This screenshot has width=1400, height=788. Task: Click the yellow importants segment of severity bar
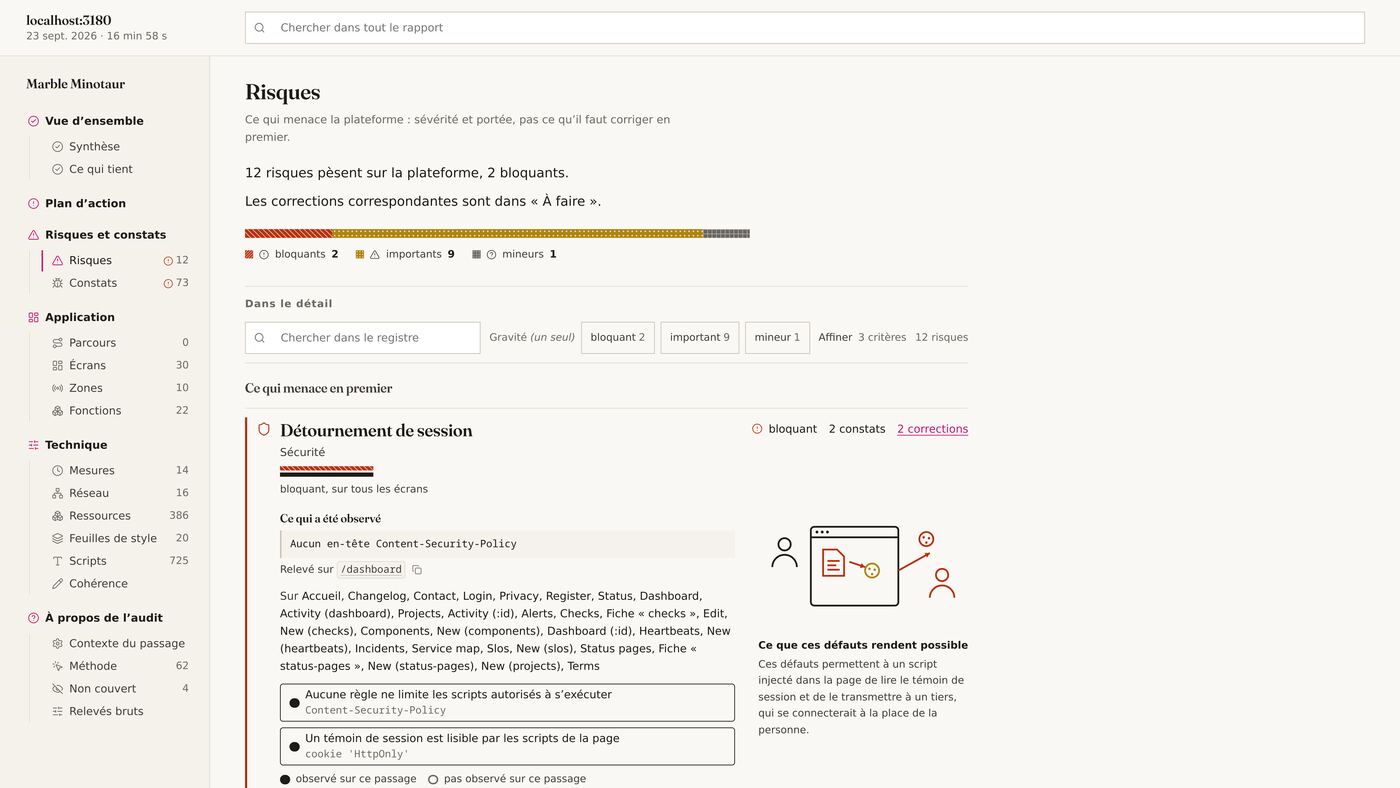click(x=517, y=234)
